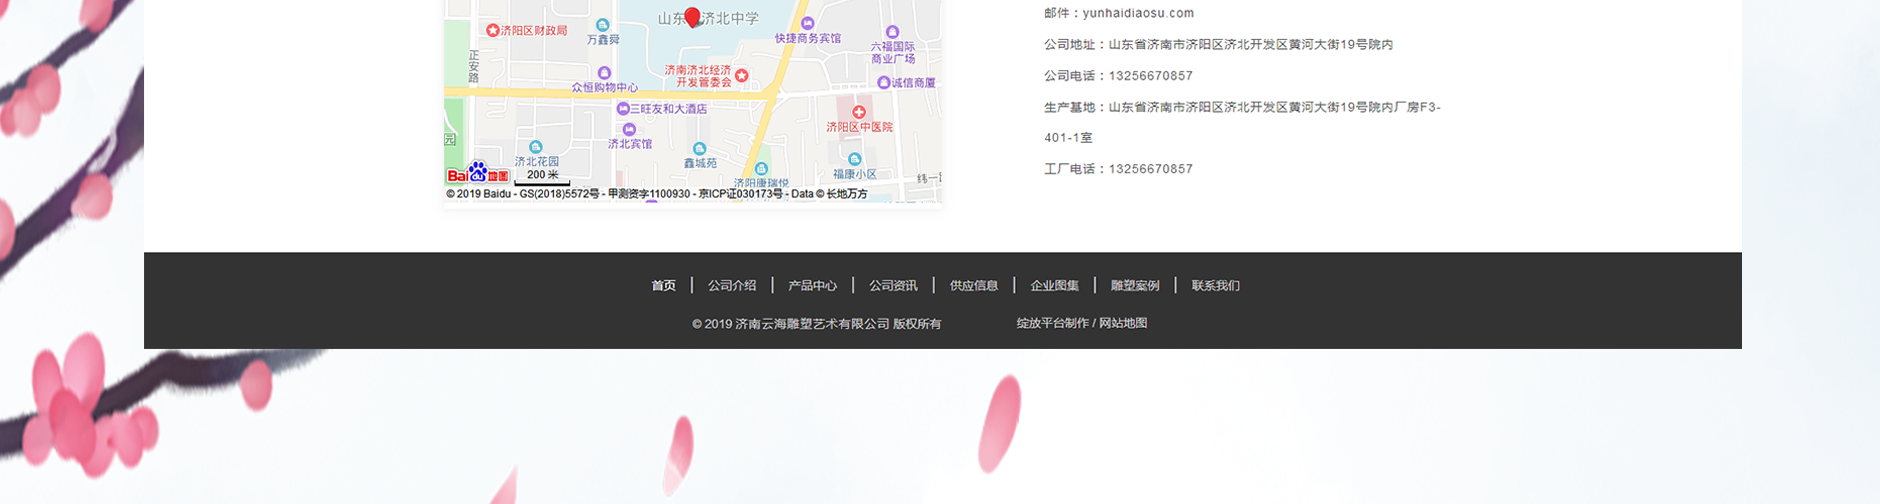Click the 众恒购物中心 shopping icon

[x=604, y=73]
